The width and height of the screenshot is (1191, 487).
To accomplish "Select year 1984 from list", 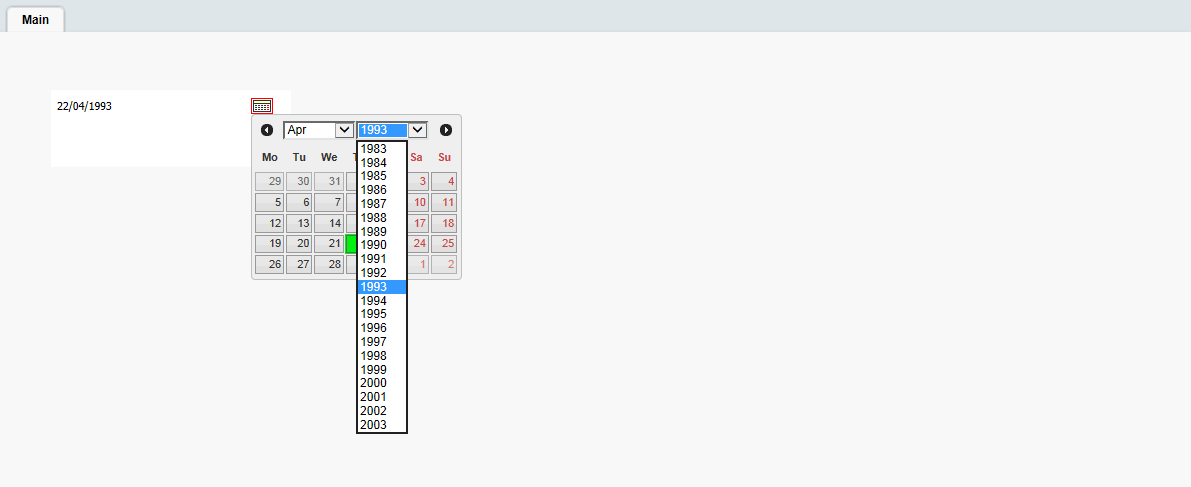I will click(x=382, y=163).
